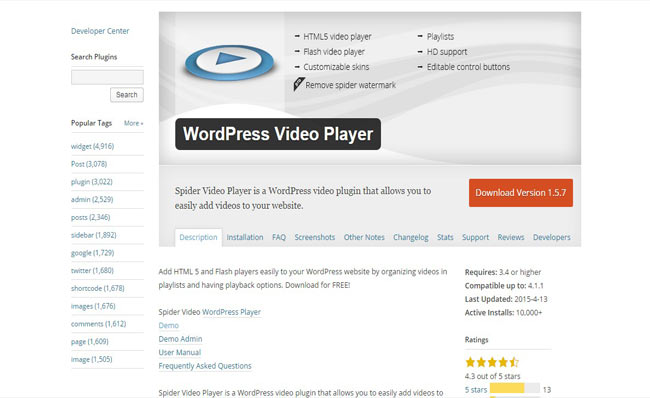
Task: Open the Screenshots tab
Action: tap(315, 238)
